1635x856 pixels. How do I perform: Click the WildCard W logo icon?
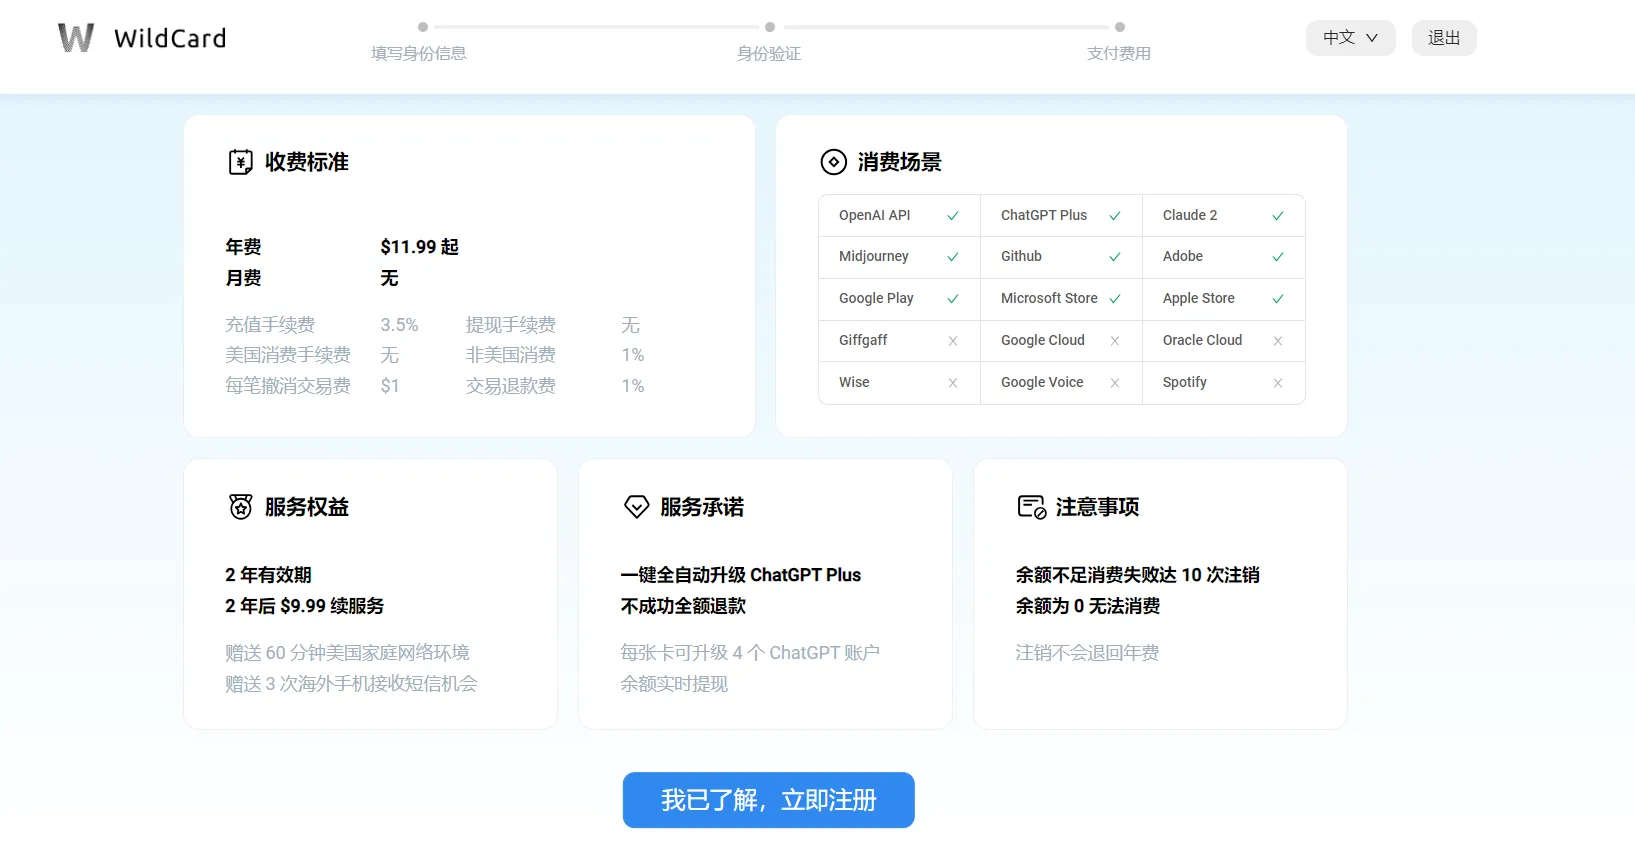pyautogui.click(x=76, y=38)
